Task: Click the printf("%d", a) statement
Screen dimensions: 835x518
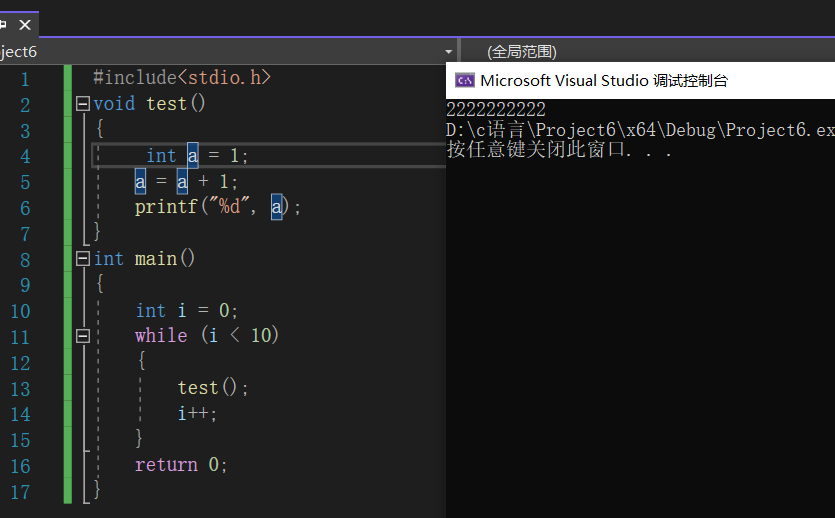Action: tap(218, 207)
